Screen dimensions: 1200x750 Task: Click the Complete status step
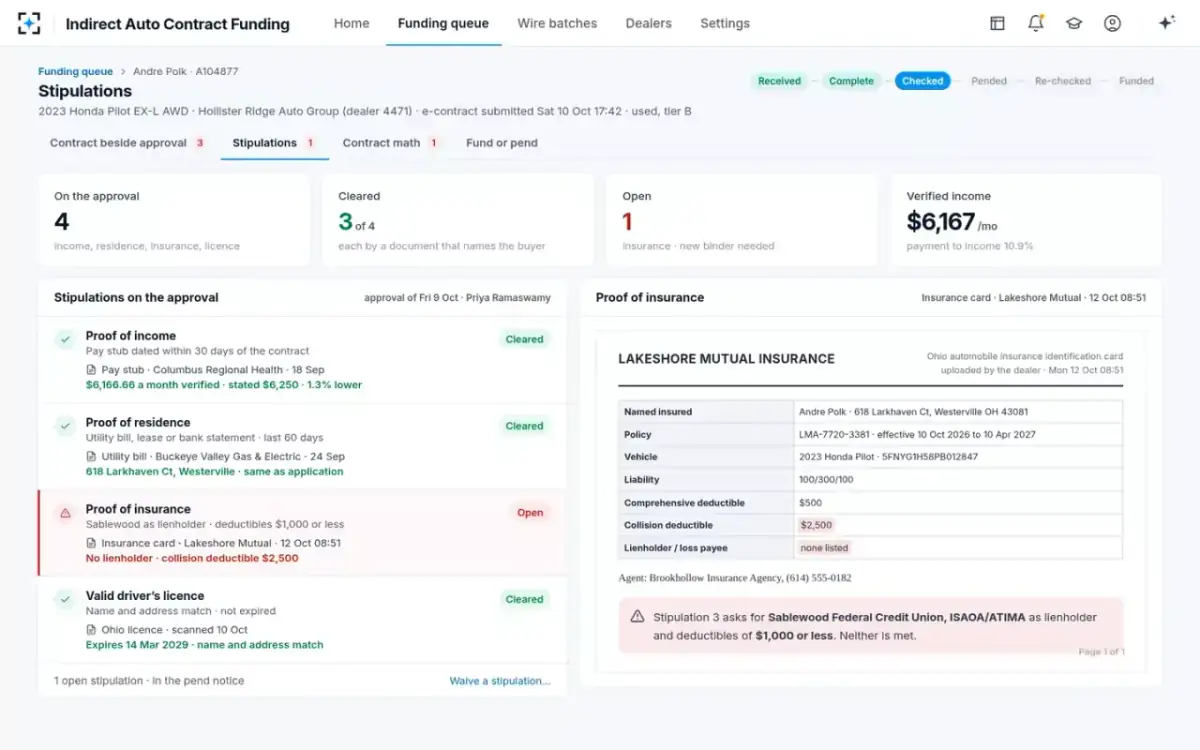coord(851,81)
